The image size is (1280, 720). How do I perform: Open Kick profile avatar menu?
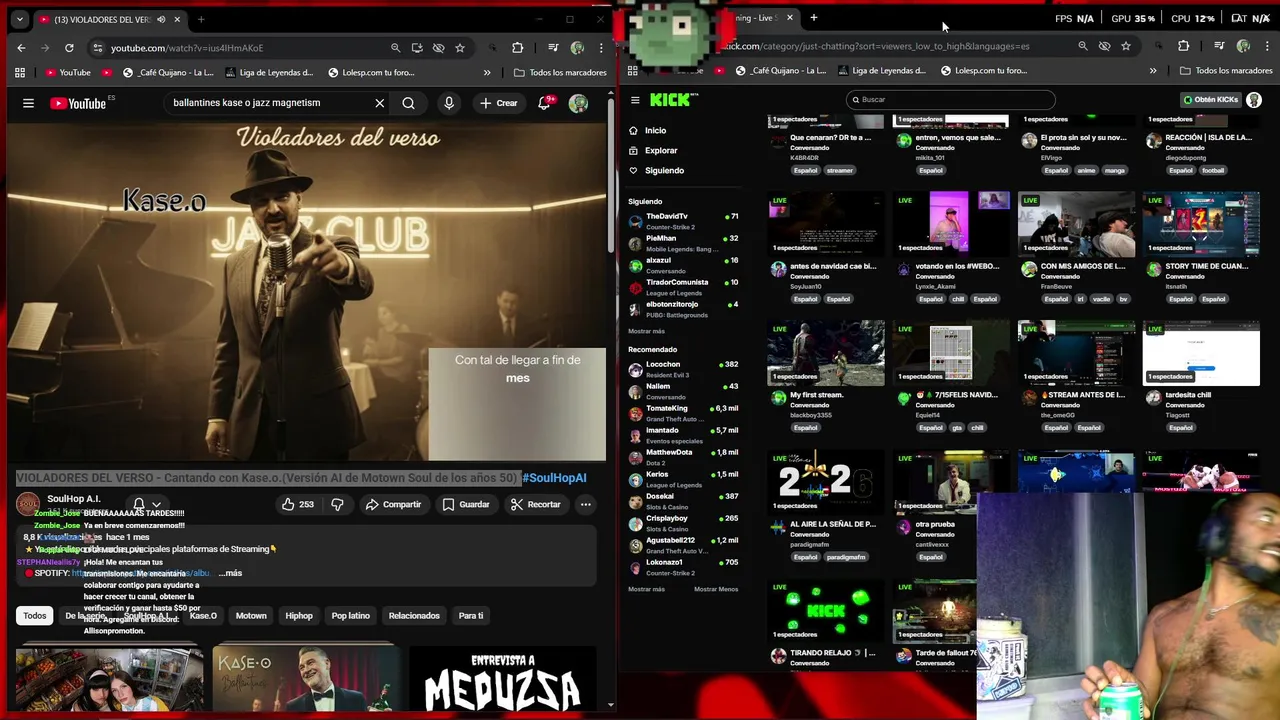[1254, 100]
